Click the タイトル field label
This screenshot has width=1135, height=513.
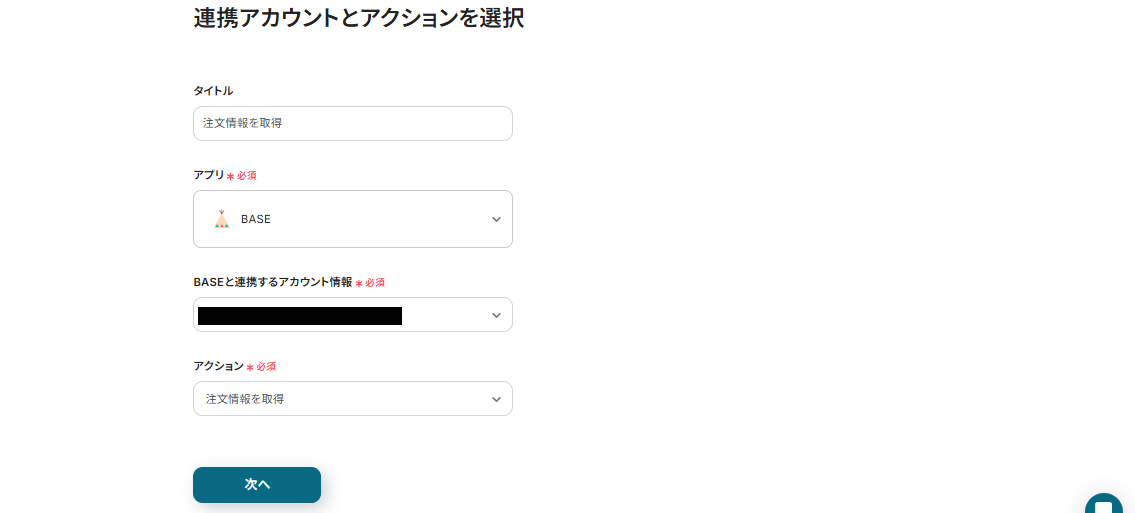(x=213, y=91)
